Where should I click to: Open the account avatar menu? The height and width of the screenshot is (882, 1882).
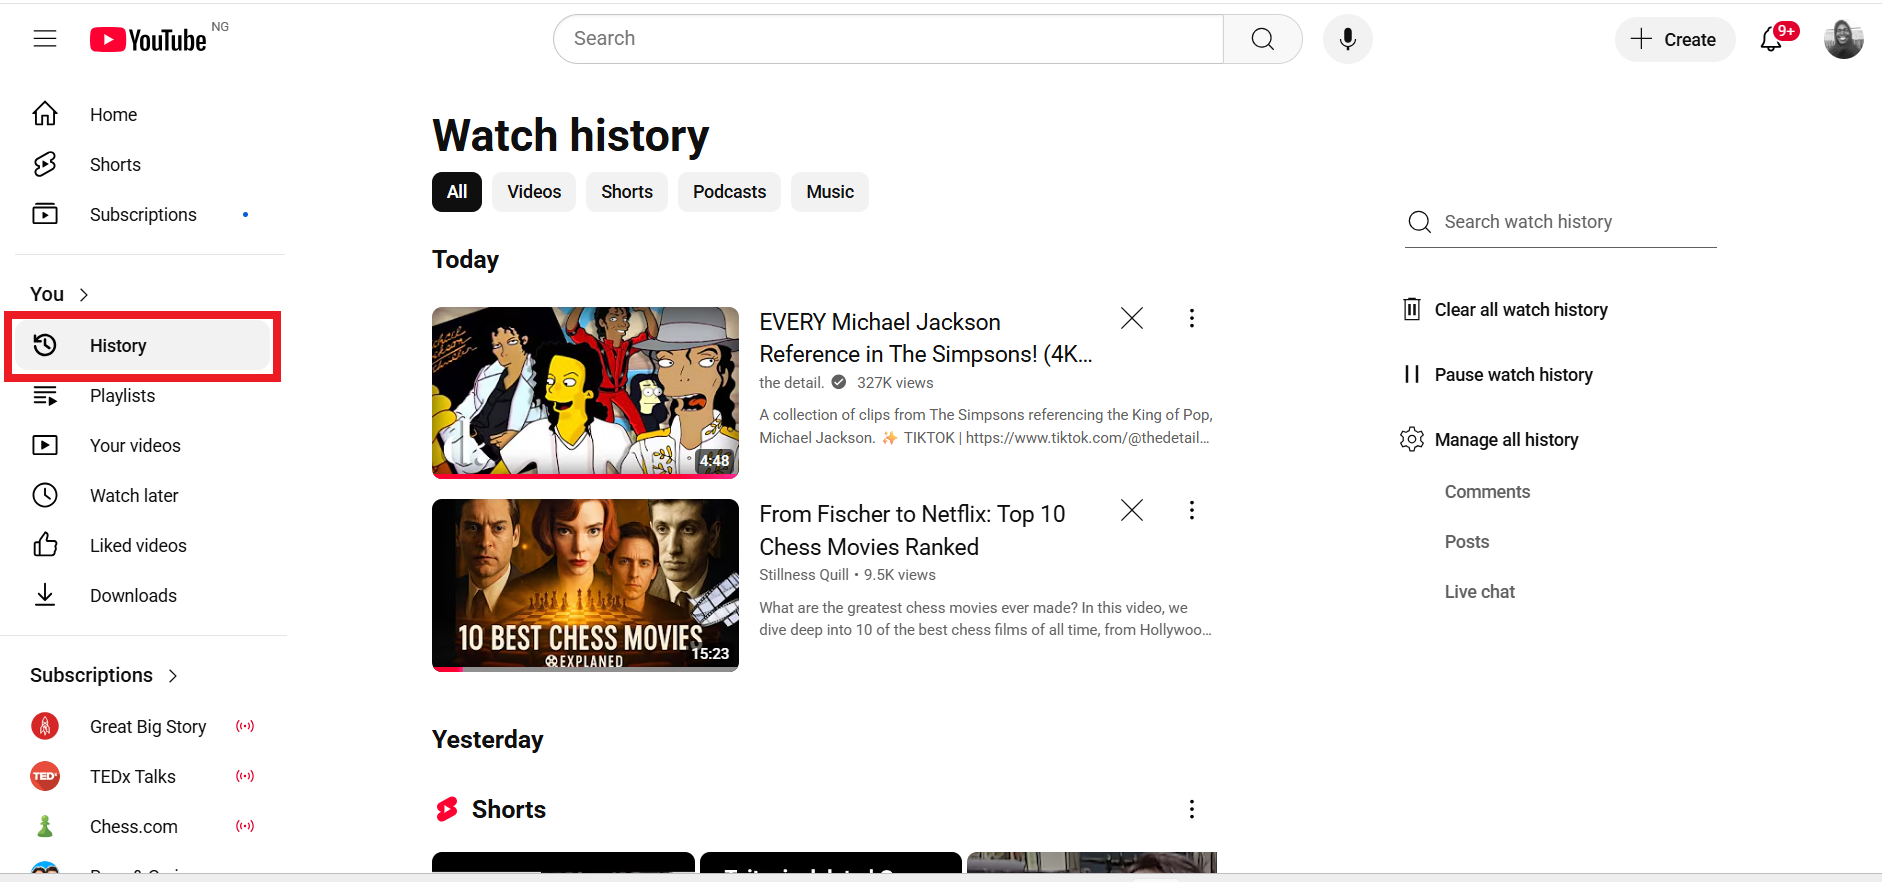tap(1843, 39)
